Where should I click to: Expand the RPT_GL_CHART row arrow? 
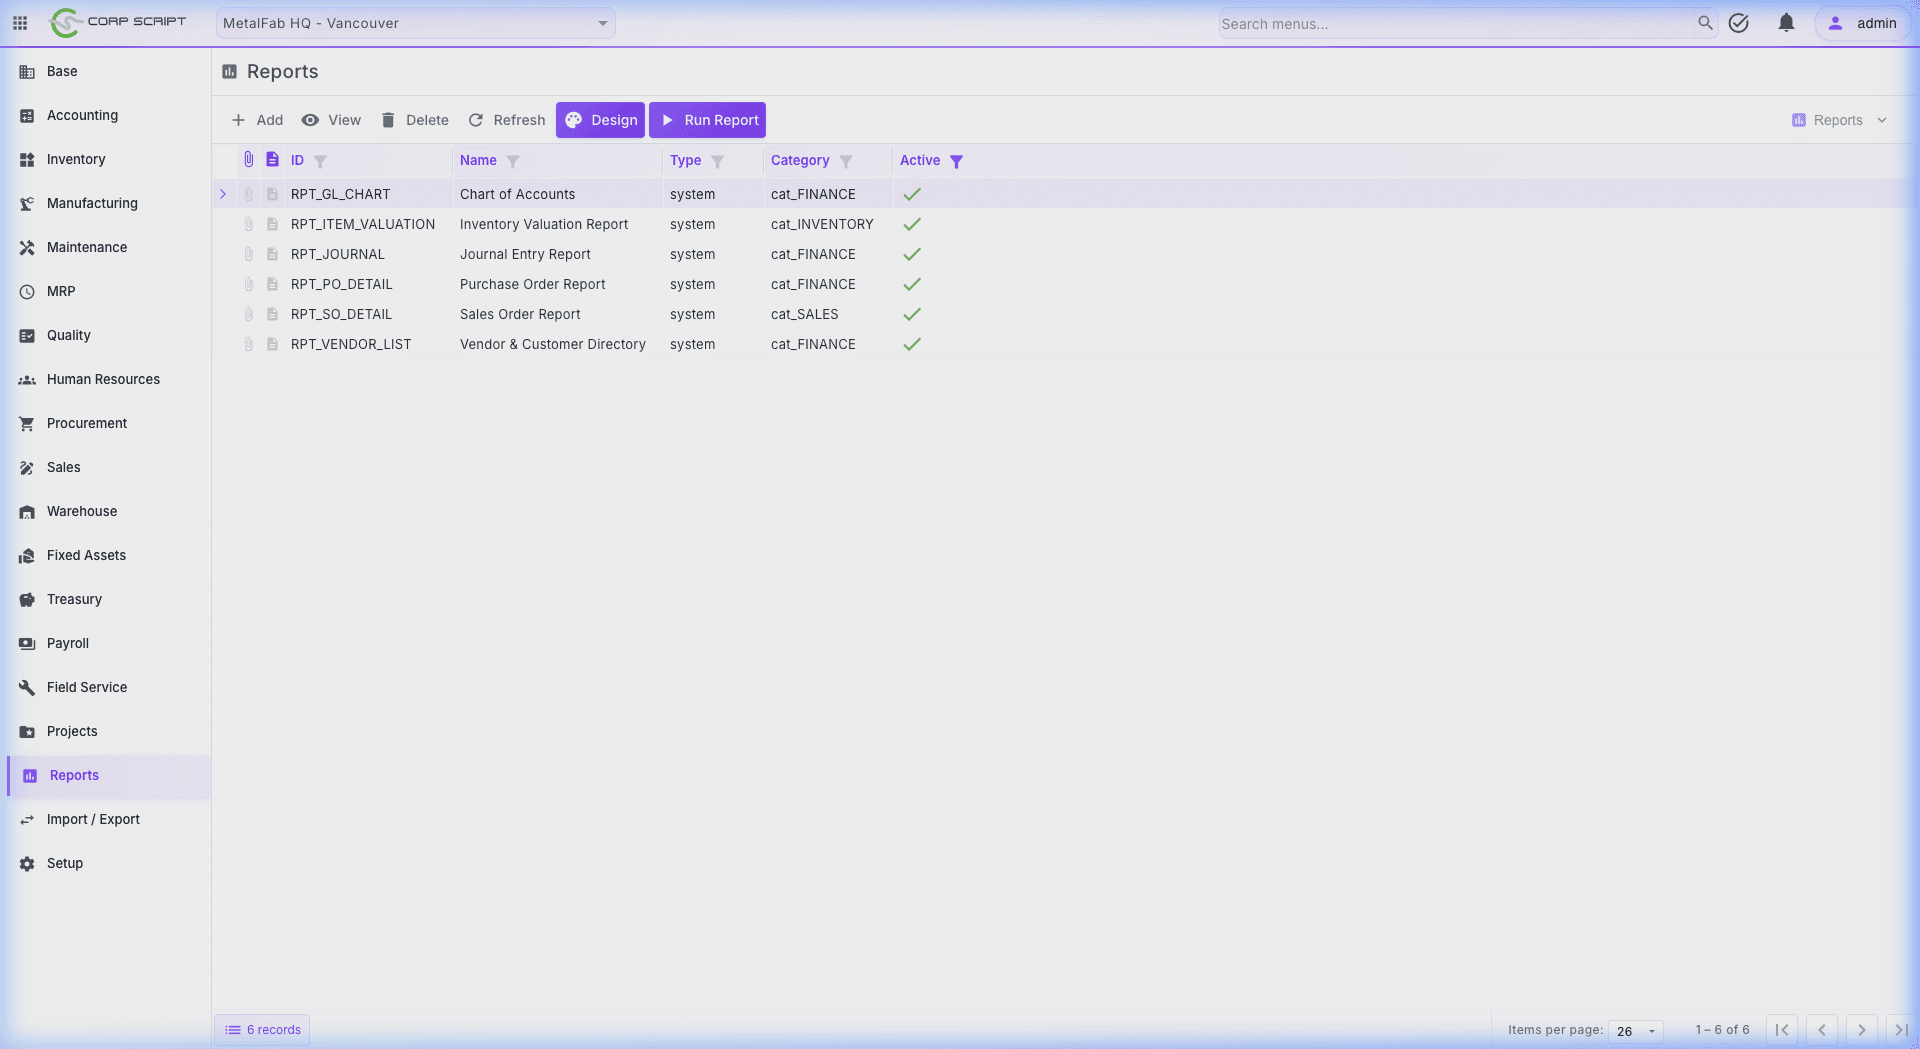click(x=223, y=194)
